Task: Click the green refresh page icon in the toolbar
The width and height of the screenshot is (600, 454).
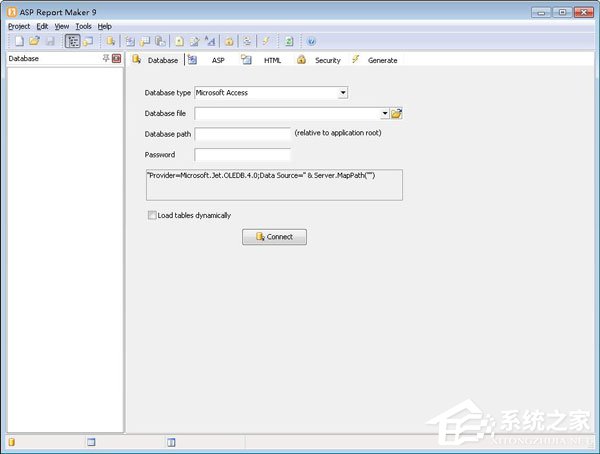Action: (289, 41)
